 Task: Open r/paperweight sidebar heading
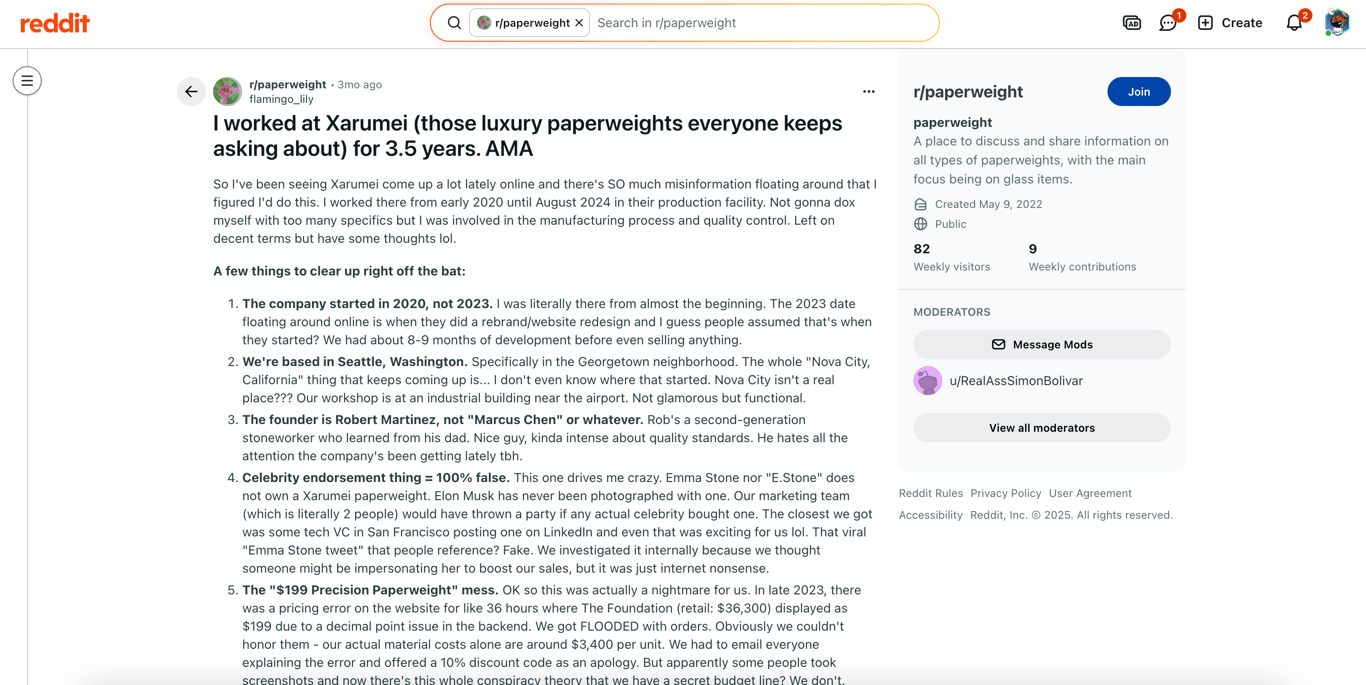click(968, 92)
